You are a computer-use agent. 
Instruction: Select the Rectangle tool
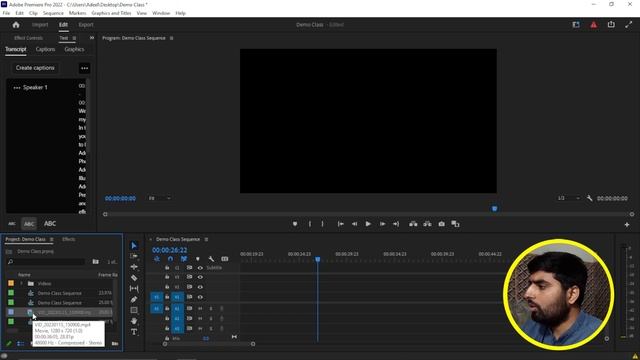(x=134, y=310)
